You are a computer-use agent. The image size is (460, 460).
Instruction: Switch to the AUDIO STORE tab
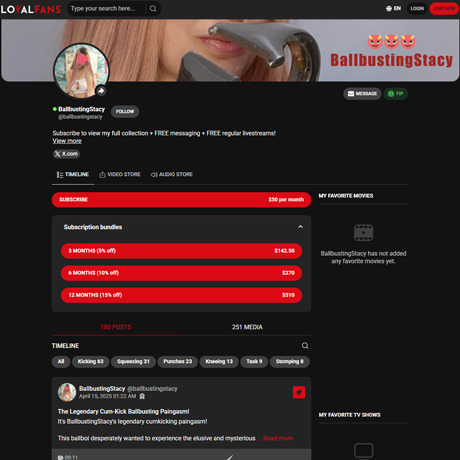coord(172,174)
